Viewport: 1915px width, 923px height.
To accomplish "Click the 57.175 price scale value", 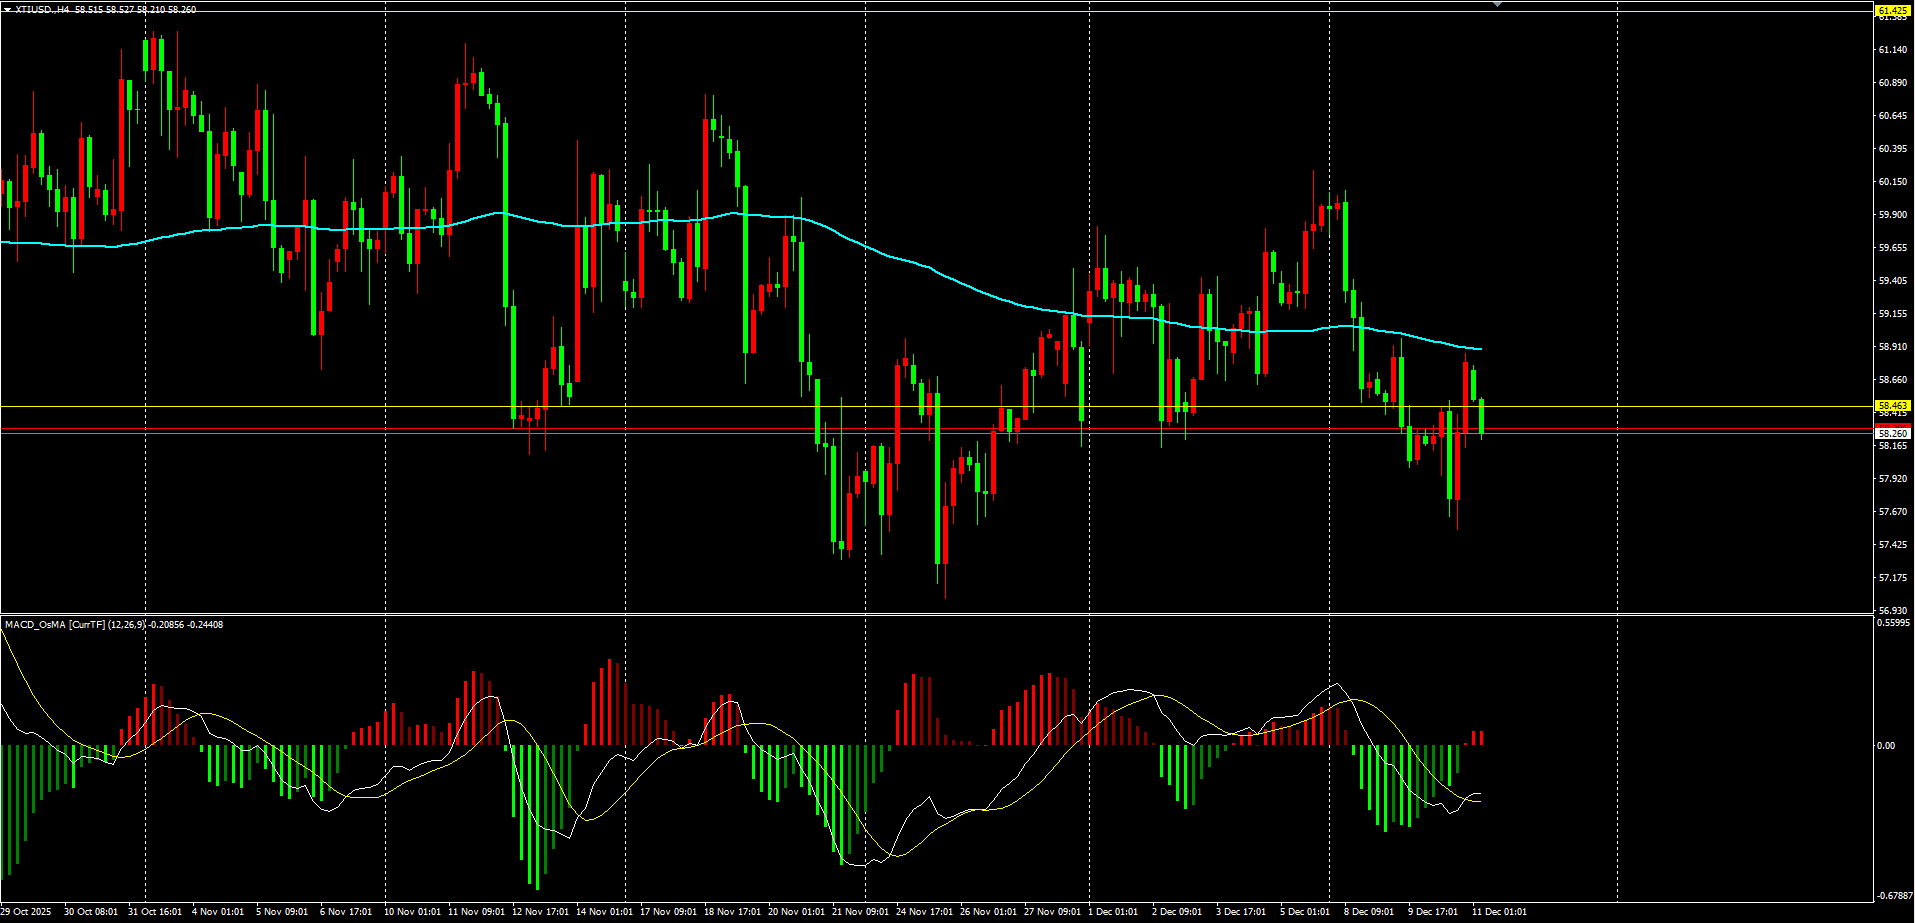I will 1892,578.
